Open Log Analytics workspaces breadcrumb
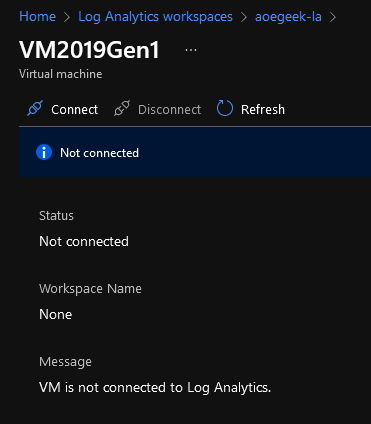Viewport: 371px width, 424px height. (155, 17)
